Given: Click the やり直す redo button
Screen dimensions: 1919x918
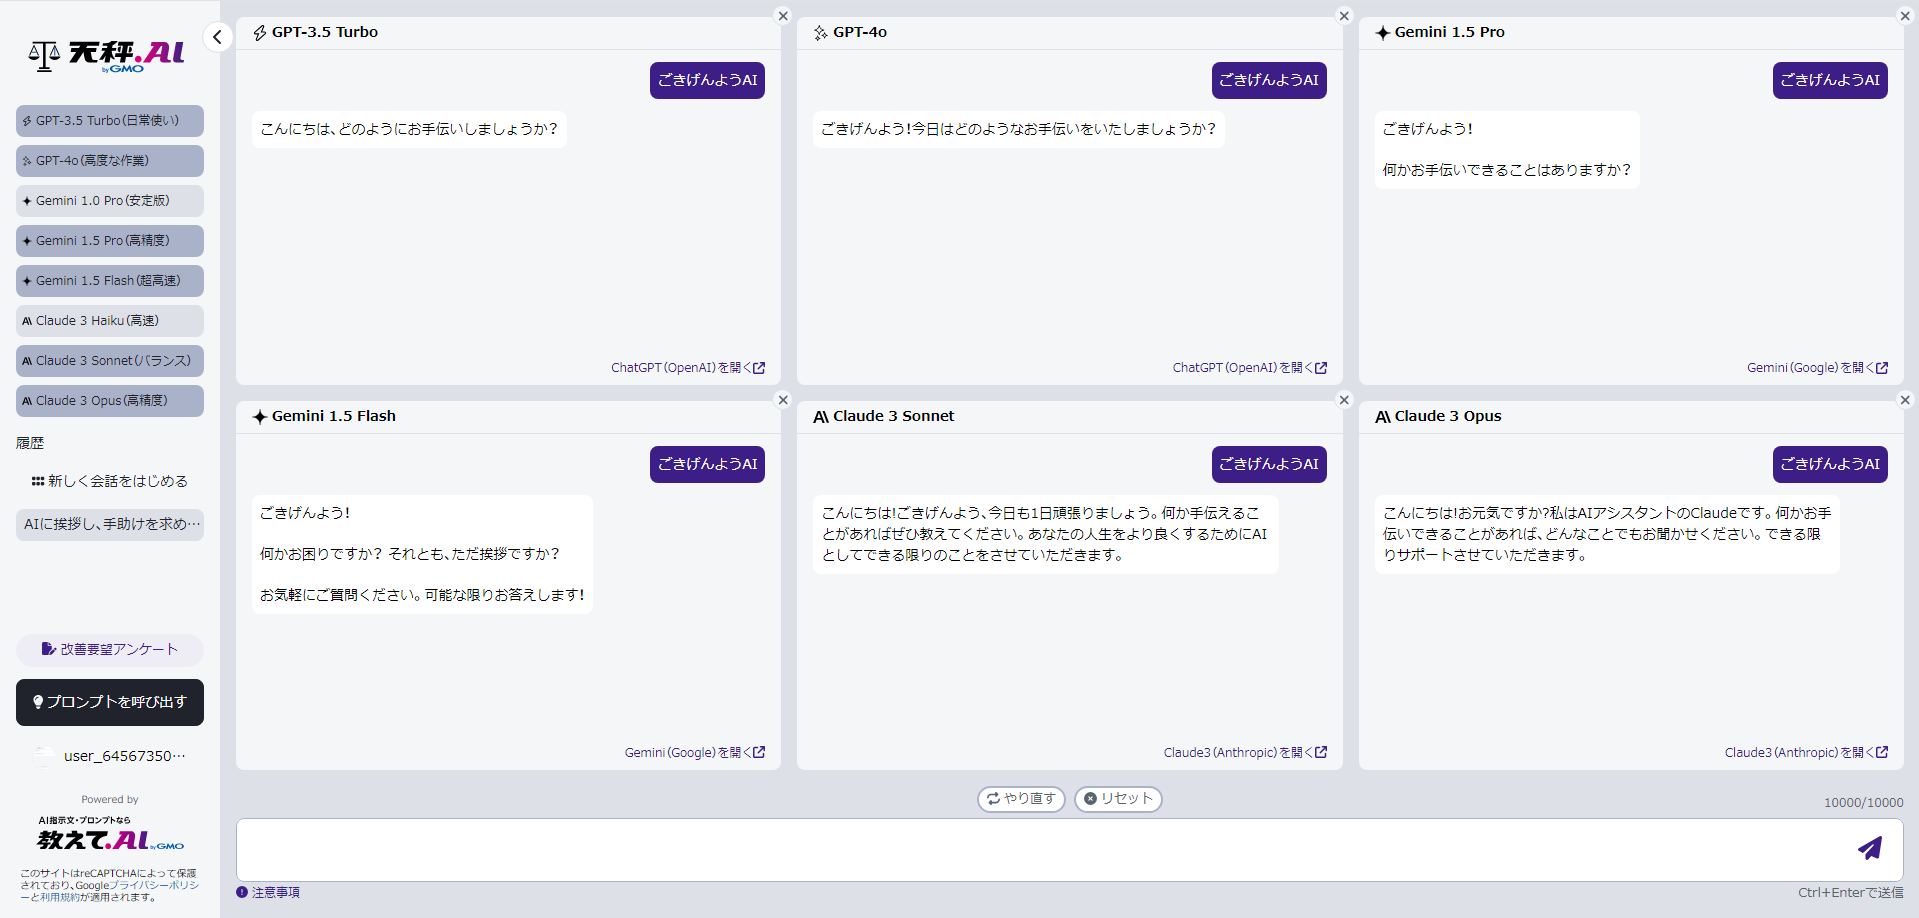Looking at the screenshot, I should click(1021, 799).
